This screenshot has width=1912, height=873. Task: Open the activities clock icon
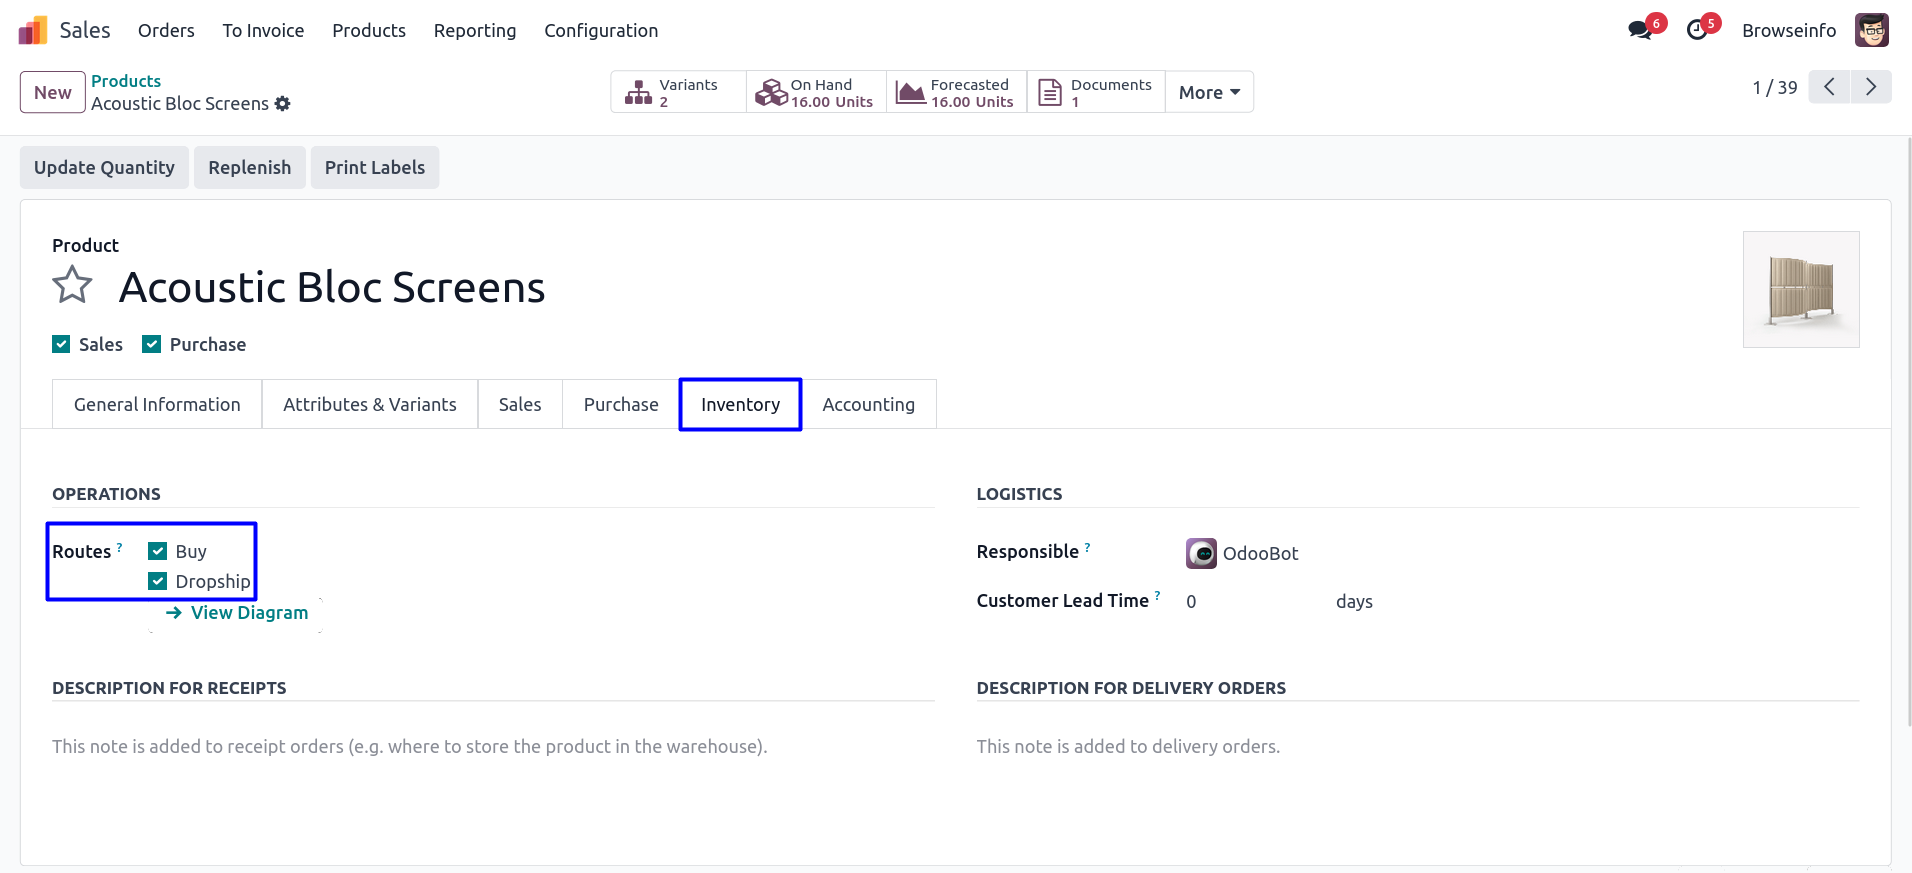(x=1697, y=30)
